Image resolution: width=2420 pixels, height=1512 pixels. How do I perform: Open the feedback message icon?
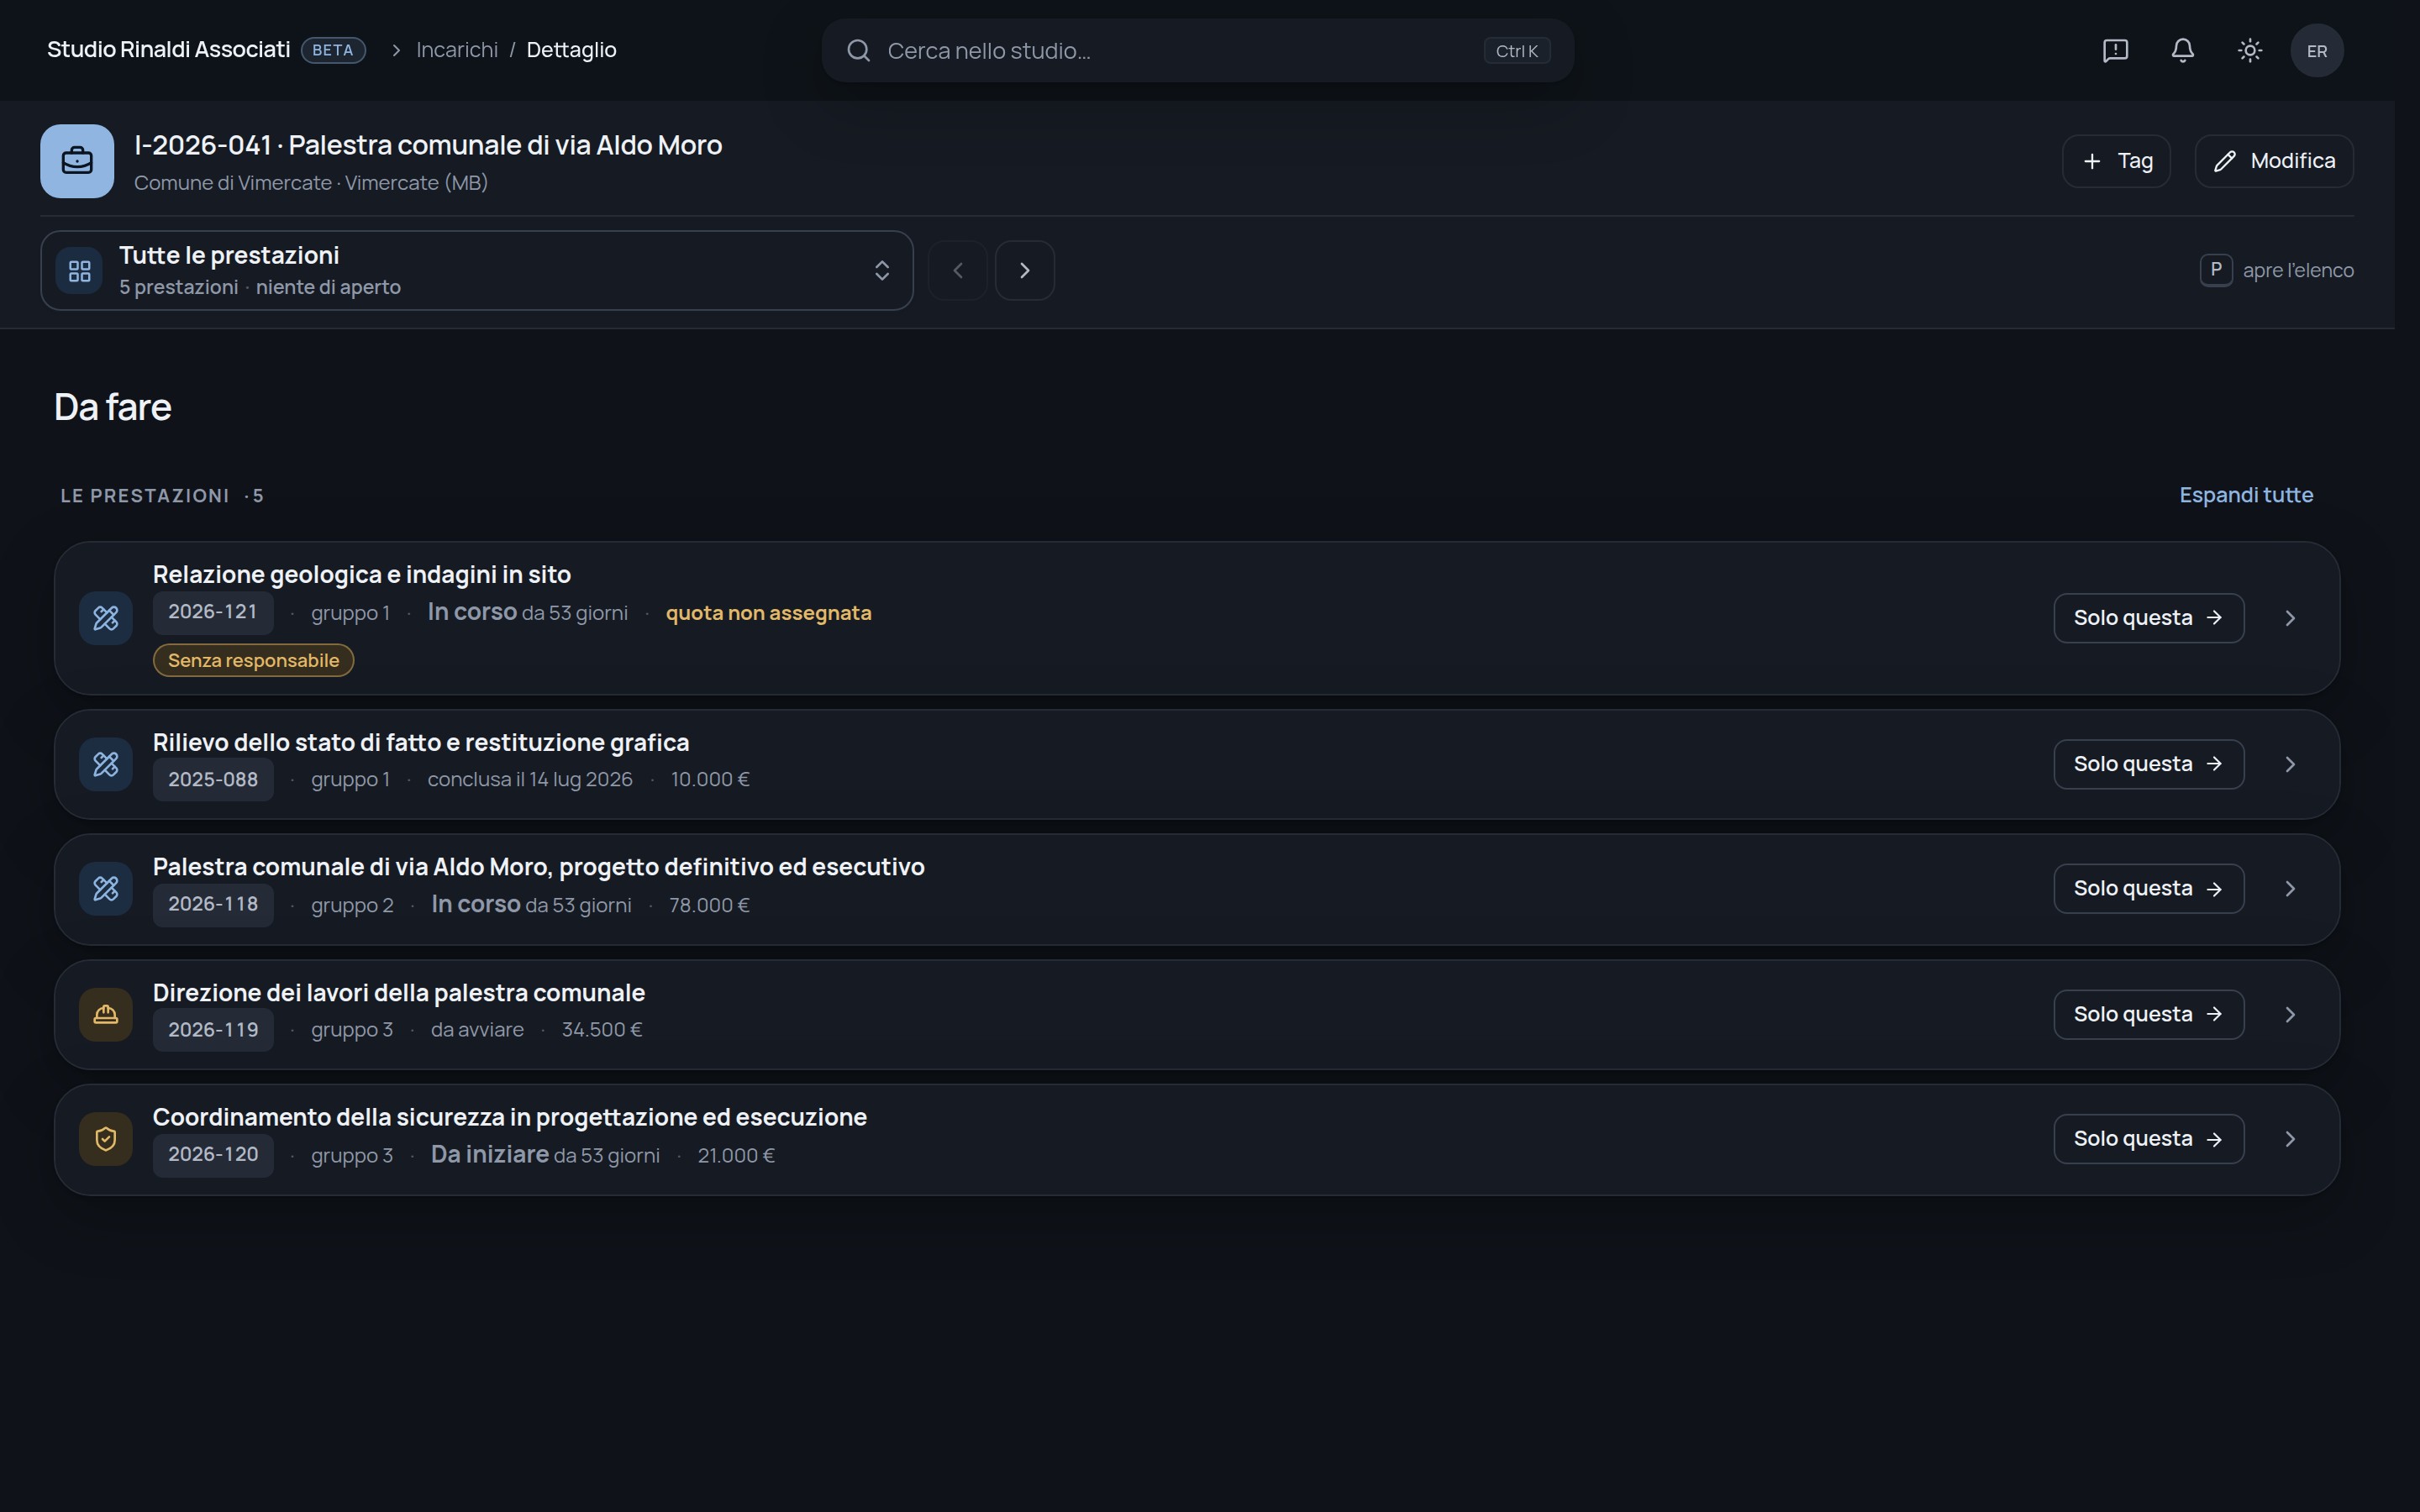click(x=2115, y=50)
